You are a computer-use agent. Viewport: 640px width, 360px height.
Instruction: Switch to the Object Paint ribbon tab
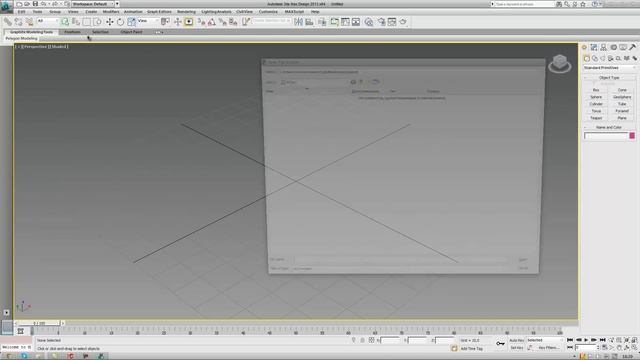point(131,32)
